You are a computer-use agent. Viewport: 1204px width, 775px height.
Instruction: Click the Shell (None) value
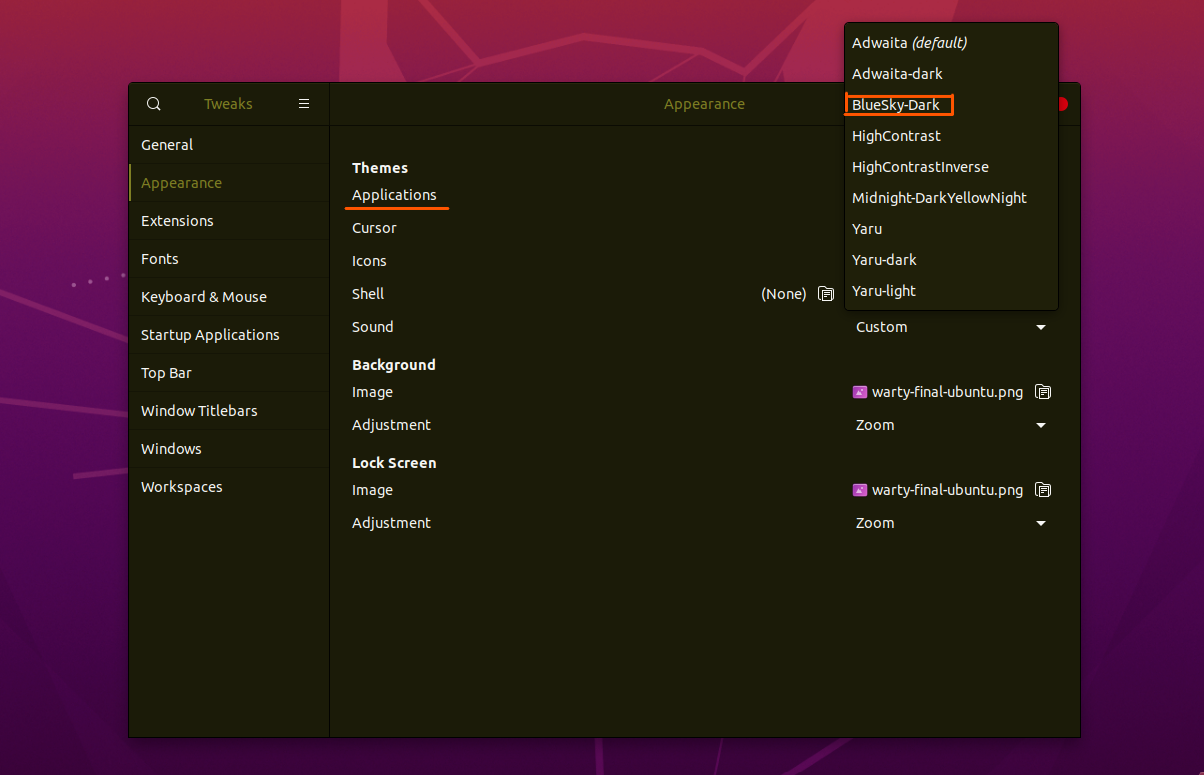click(x=783, y=294)
